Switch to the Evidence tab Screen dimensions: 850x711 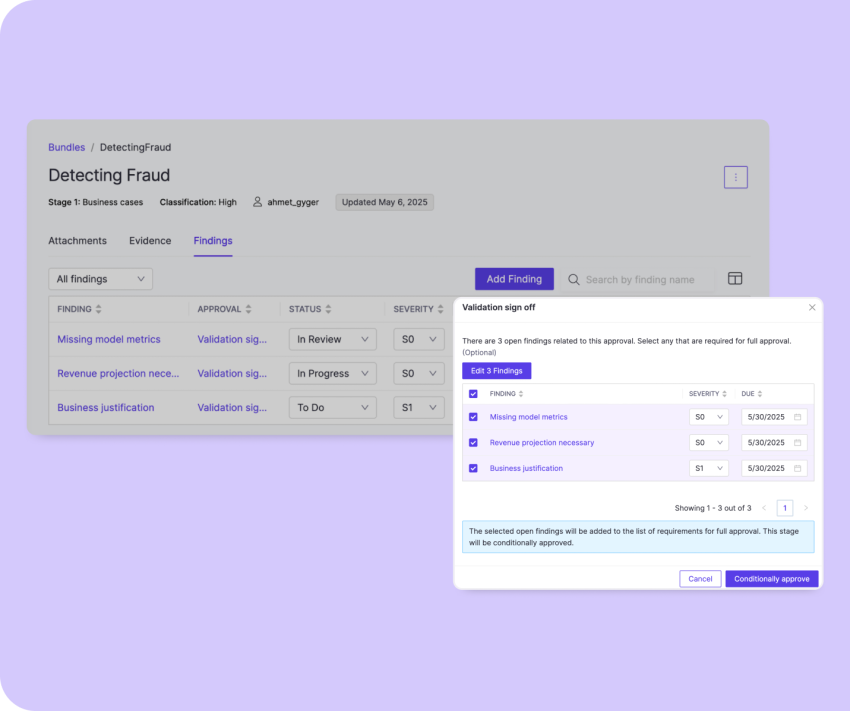coord(150,241)
